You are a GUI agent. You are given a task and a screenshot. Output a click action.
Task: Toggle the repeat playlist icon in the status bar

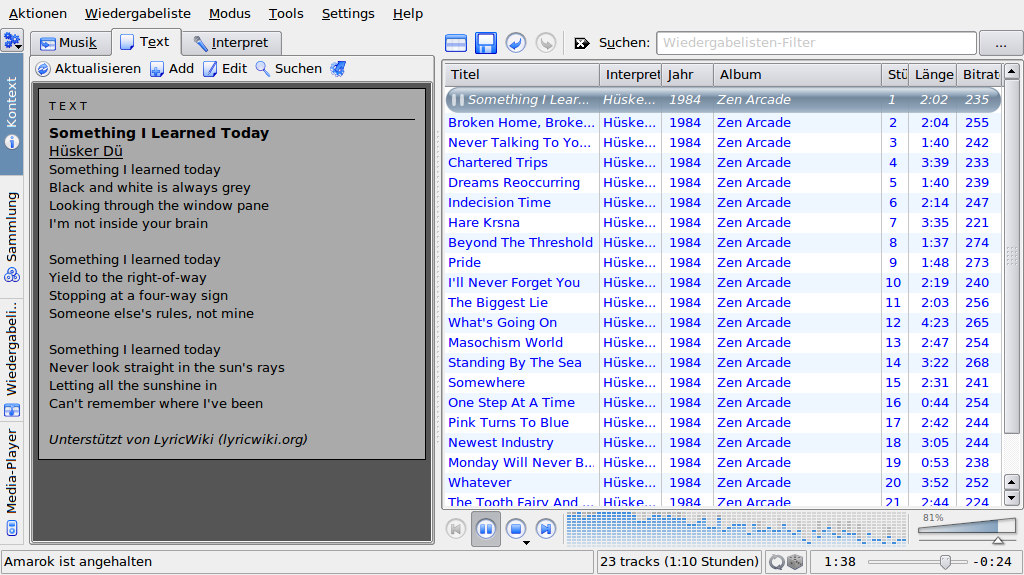coord(776,562)
